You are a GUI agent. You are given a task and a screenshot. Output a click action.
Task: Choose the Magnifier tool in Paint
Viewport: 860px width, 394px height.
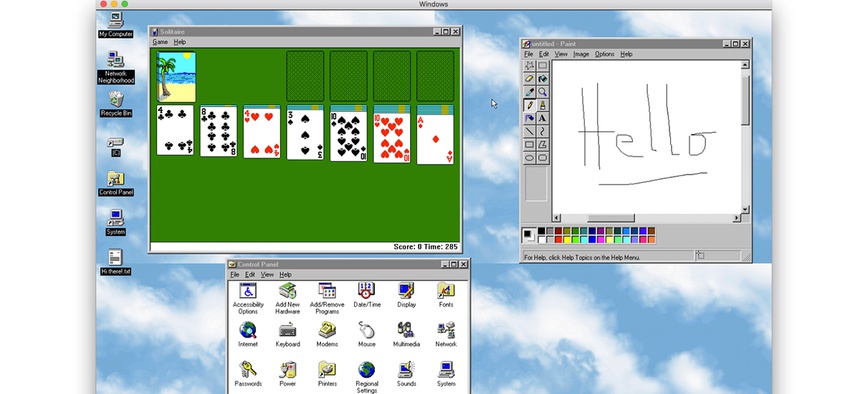pyautogui.click(x=542, y=92)
